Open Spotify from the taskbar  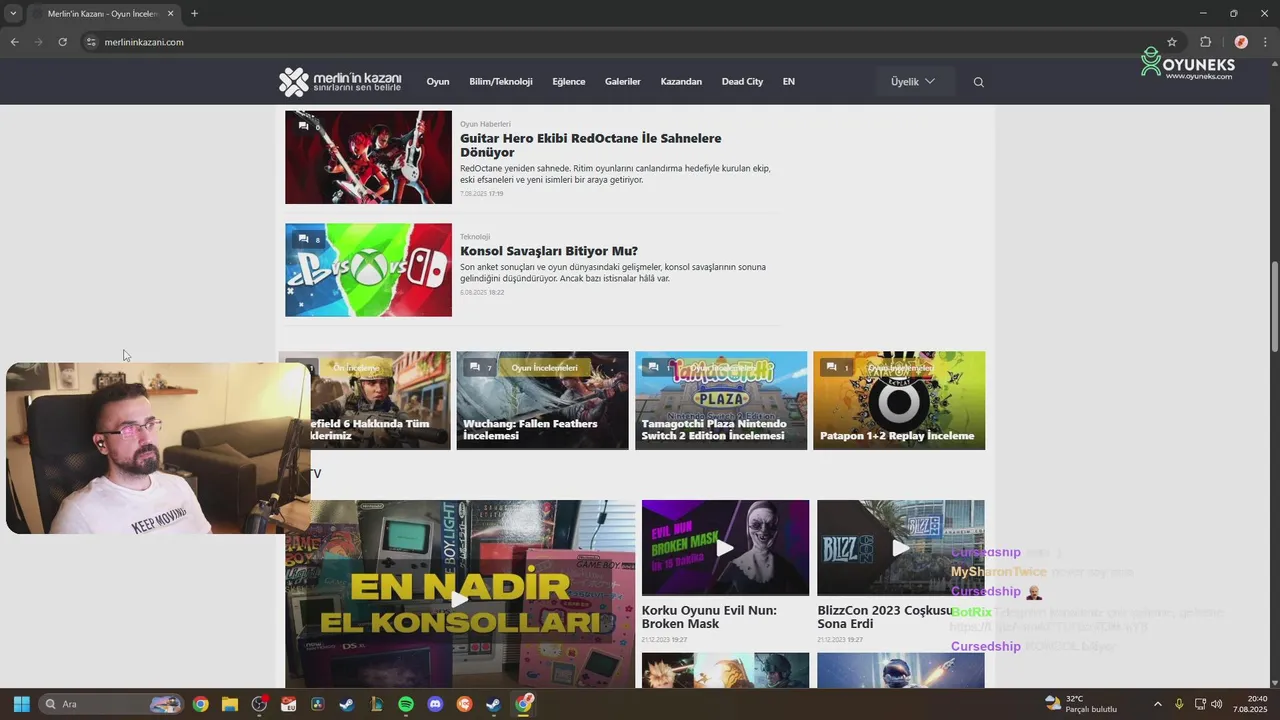coord(406,704)
